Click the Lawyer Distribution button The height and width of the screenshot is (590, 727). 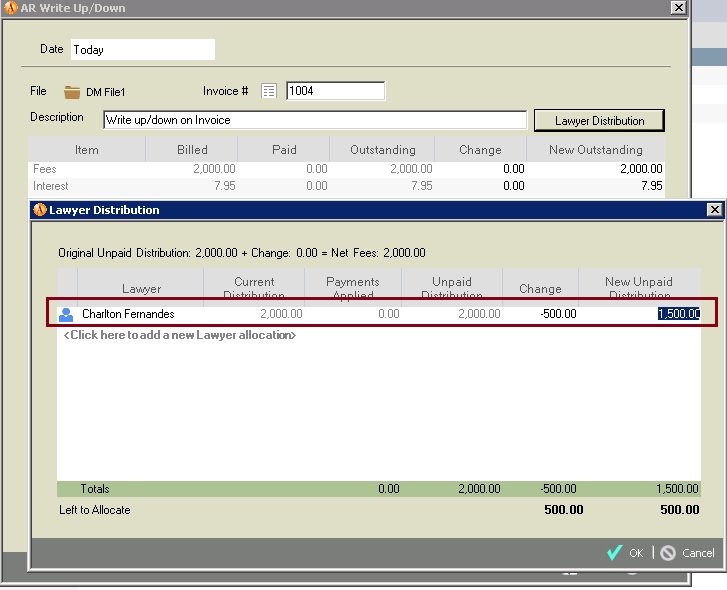click(x=599, y=121)
